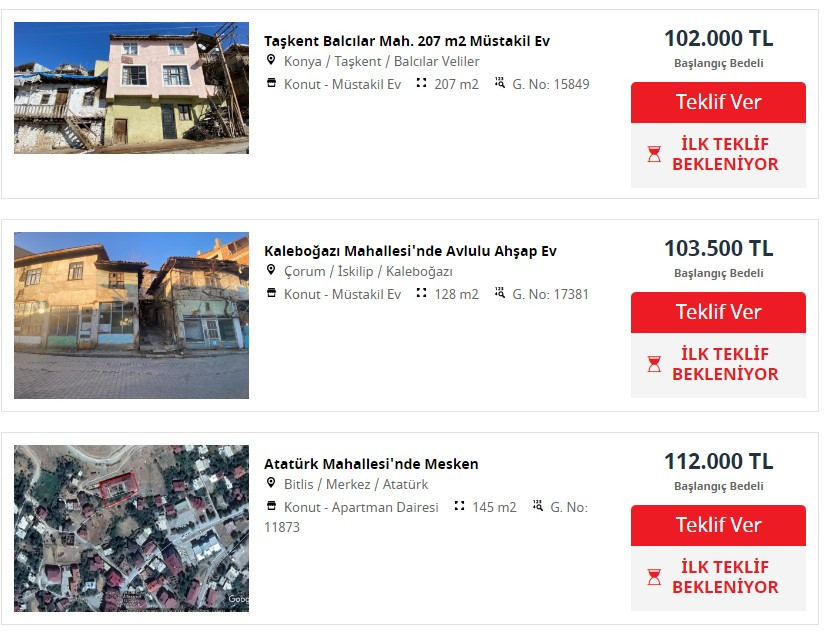View old wooden houses street photo
Screen dimensions: 834x636
131,315
